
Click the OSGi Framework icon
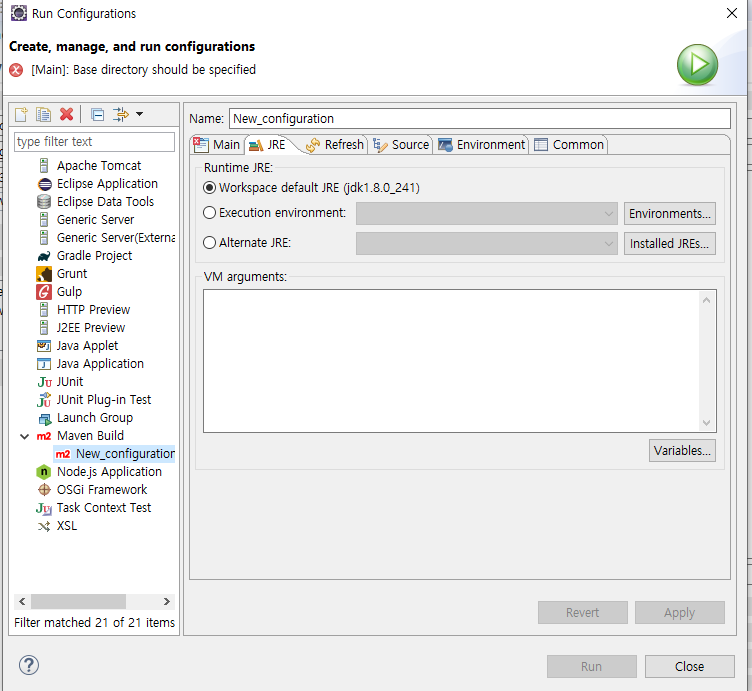pyautogui.click(x=44, y=490)
